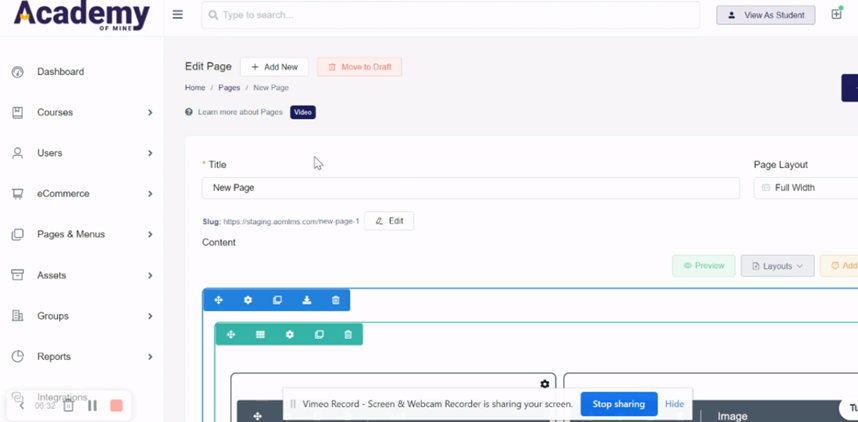This screenshot has height=422, width=858.
Task: Click the Stop sharing button
Action: tap(619, 404)
